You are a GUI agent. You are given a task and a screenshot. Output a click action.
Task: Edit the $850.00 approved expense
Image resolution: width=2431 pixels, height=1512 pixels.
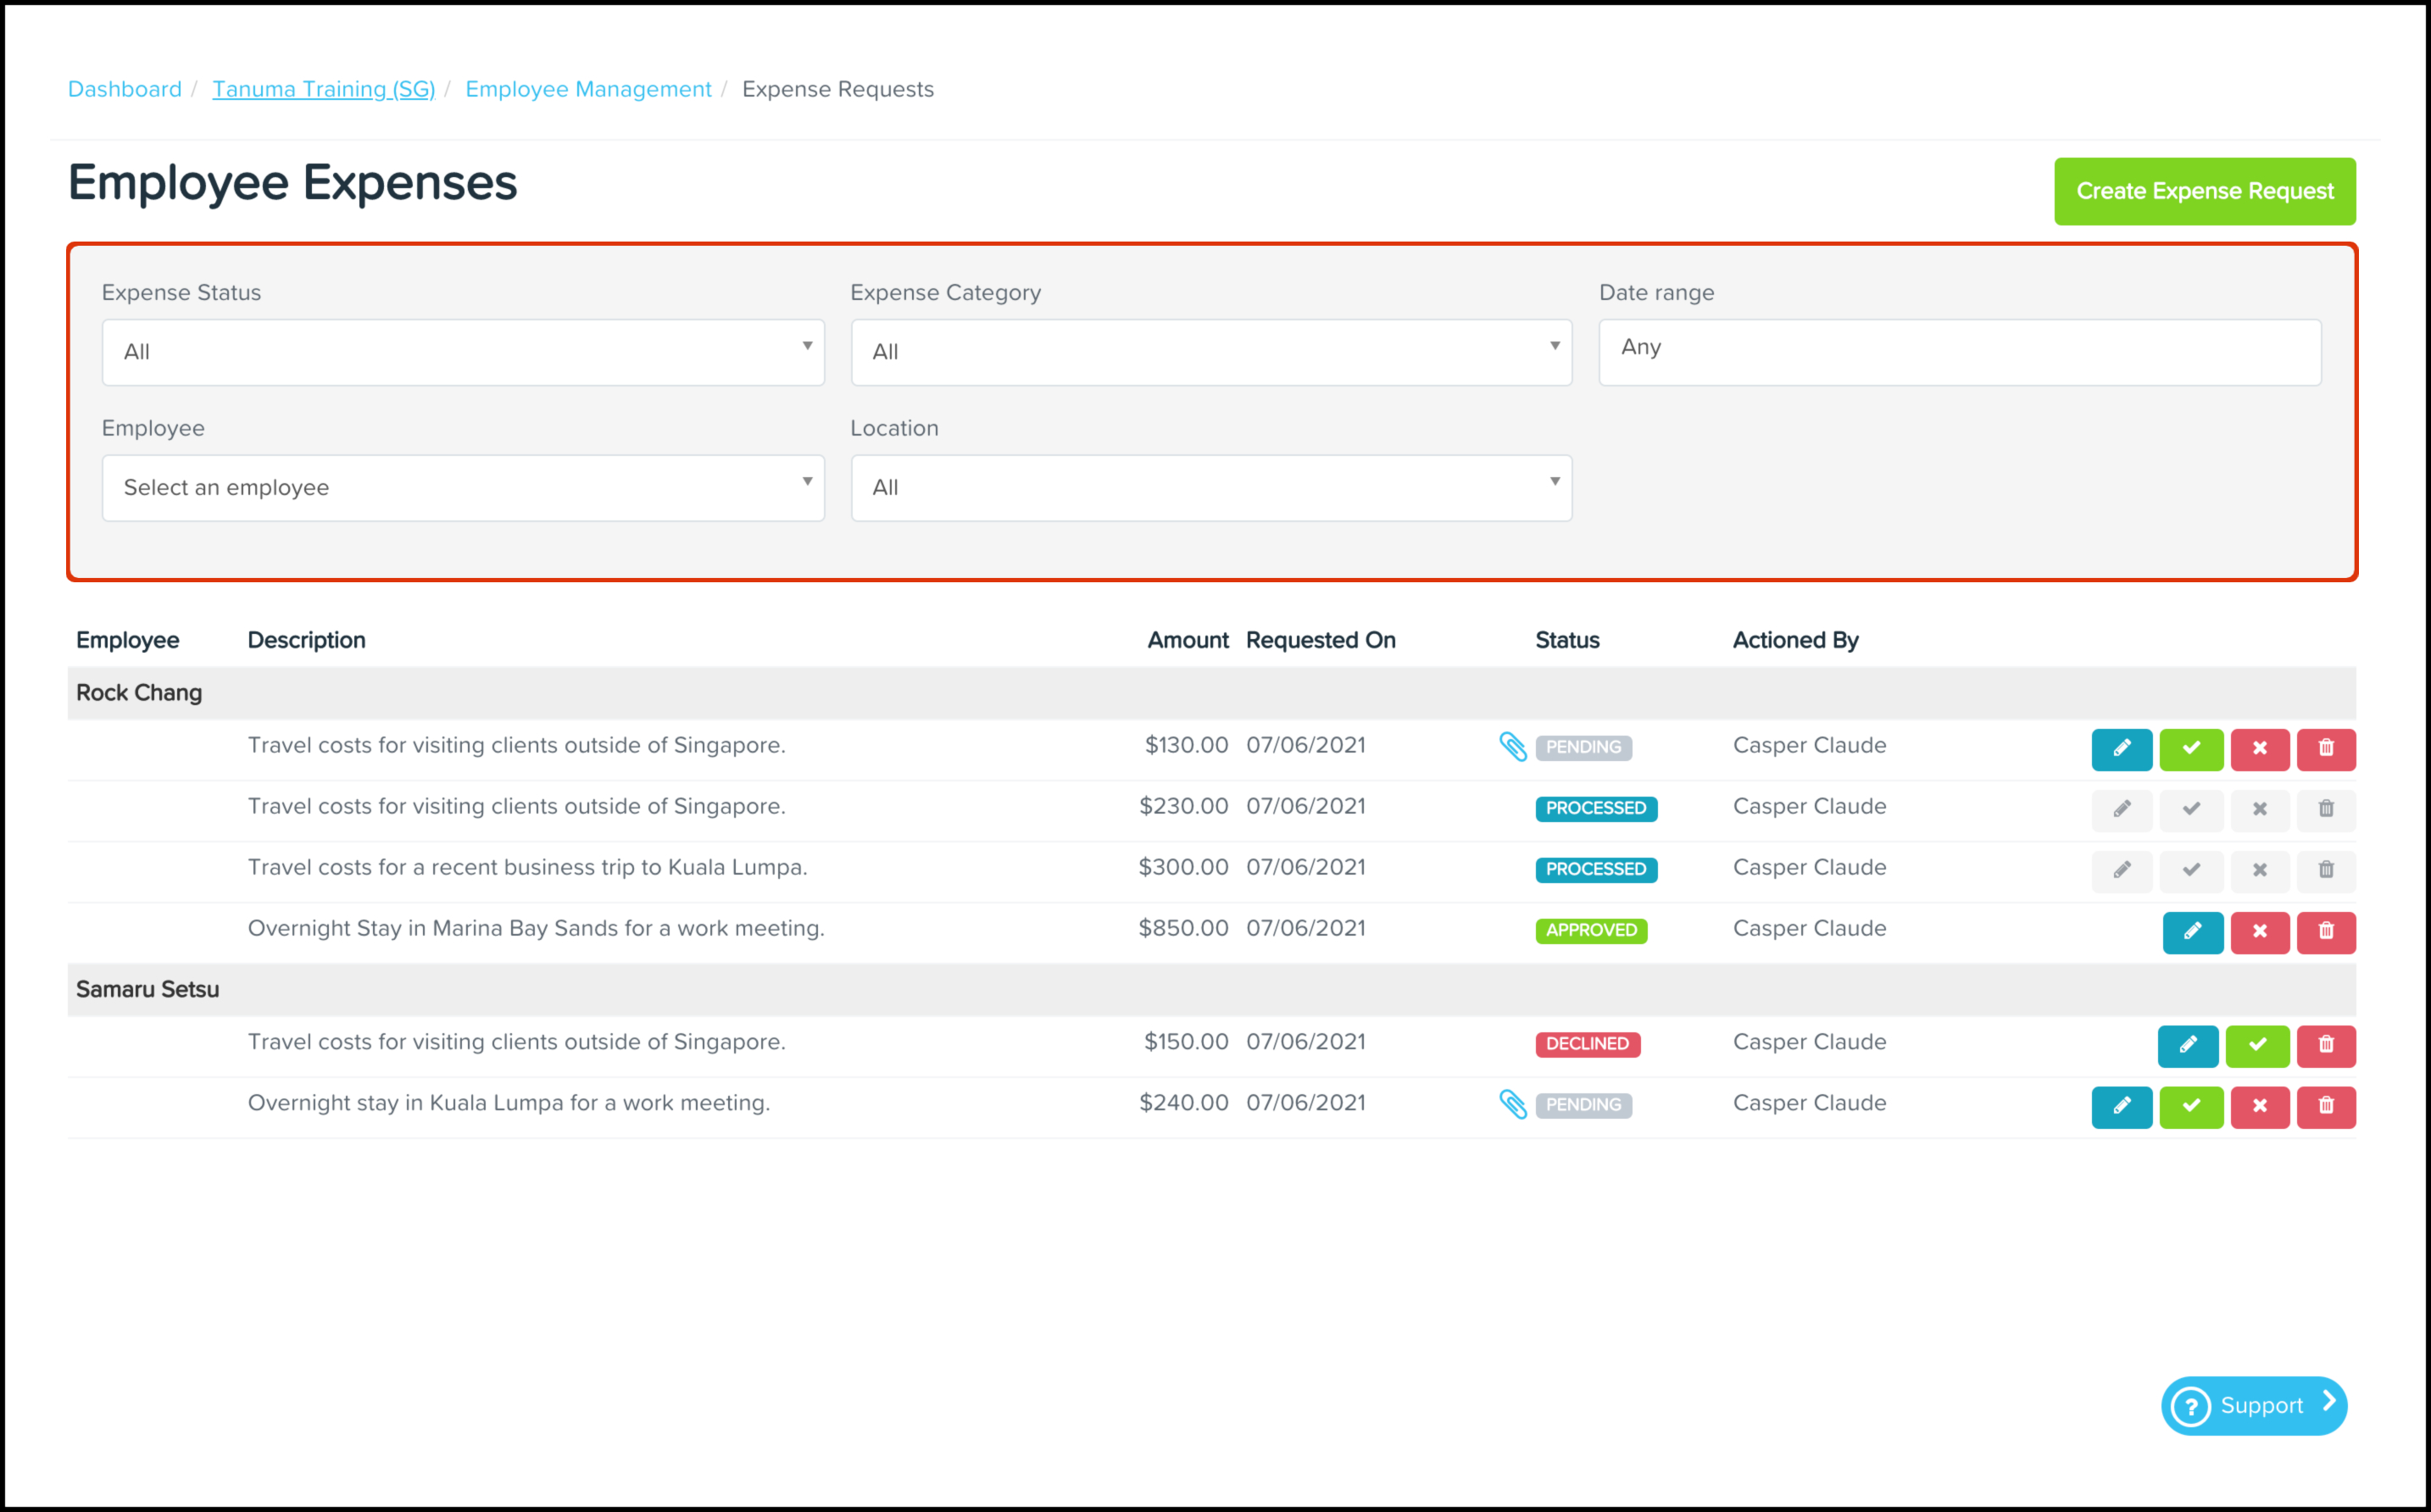pos(2192,931)
